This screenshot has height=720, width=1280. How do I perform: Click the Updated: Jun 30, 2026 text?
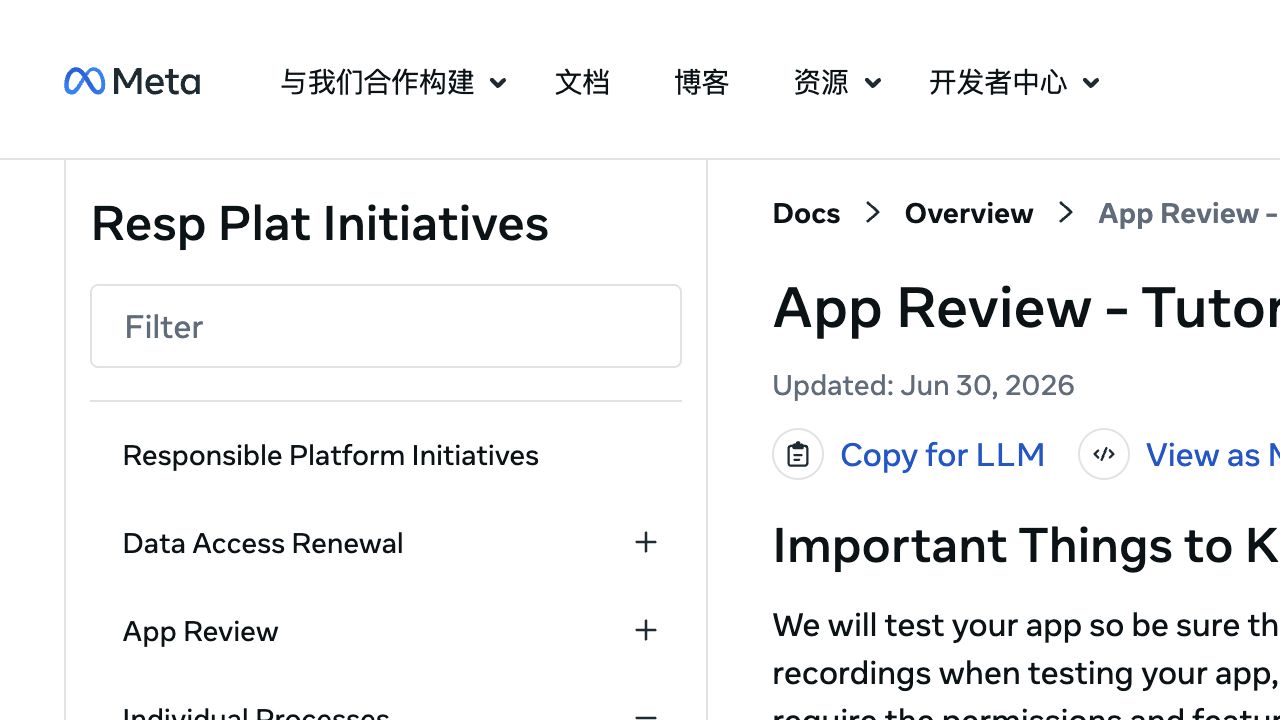[923, 385]
